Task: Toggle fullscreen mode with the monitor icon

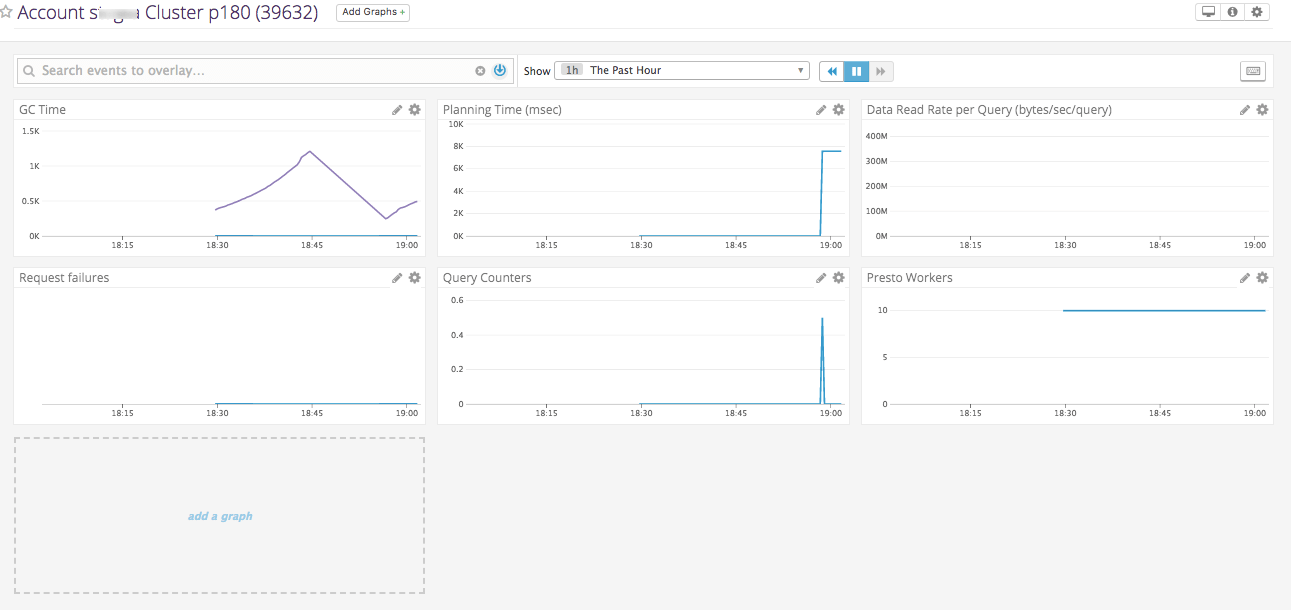Action: [1209, 12]
